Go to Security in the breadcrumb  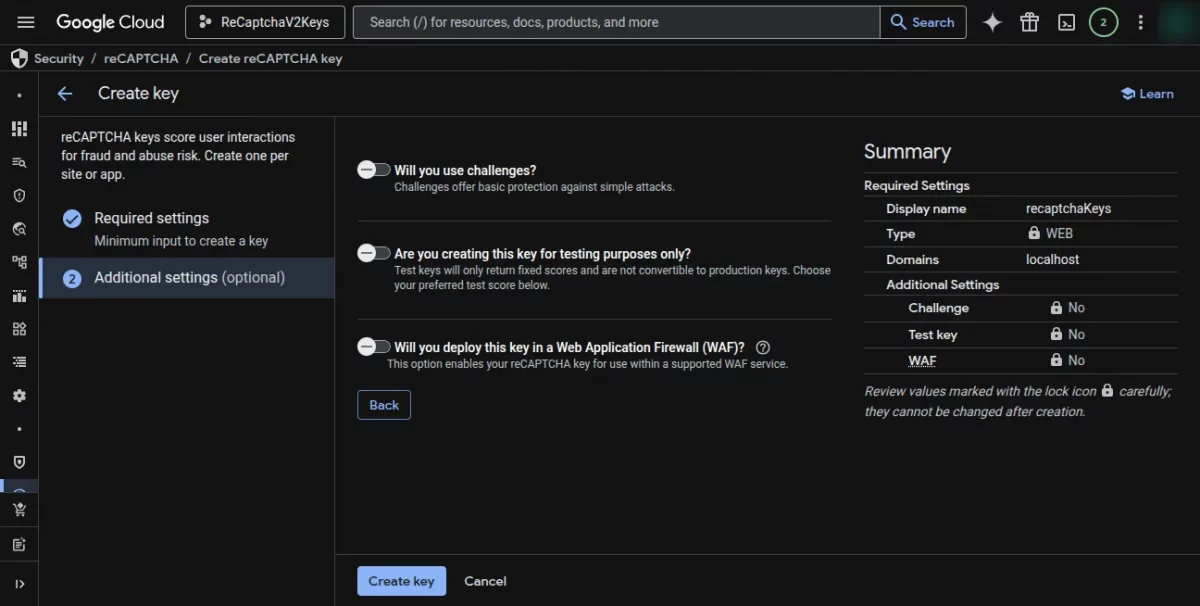click(x=59, y=58)
